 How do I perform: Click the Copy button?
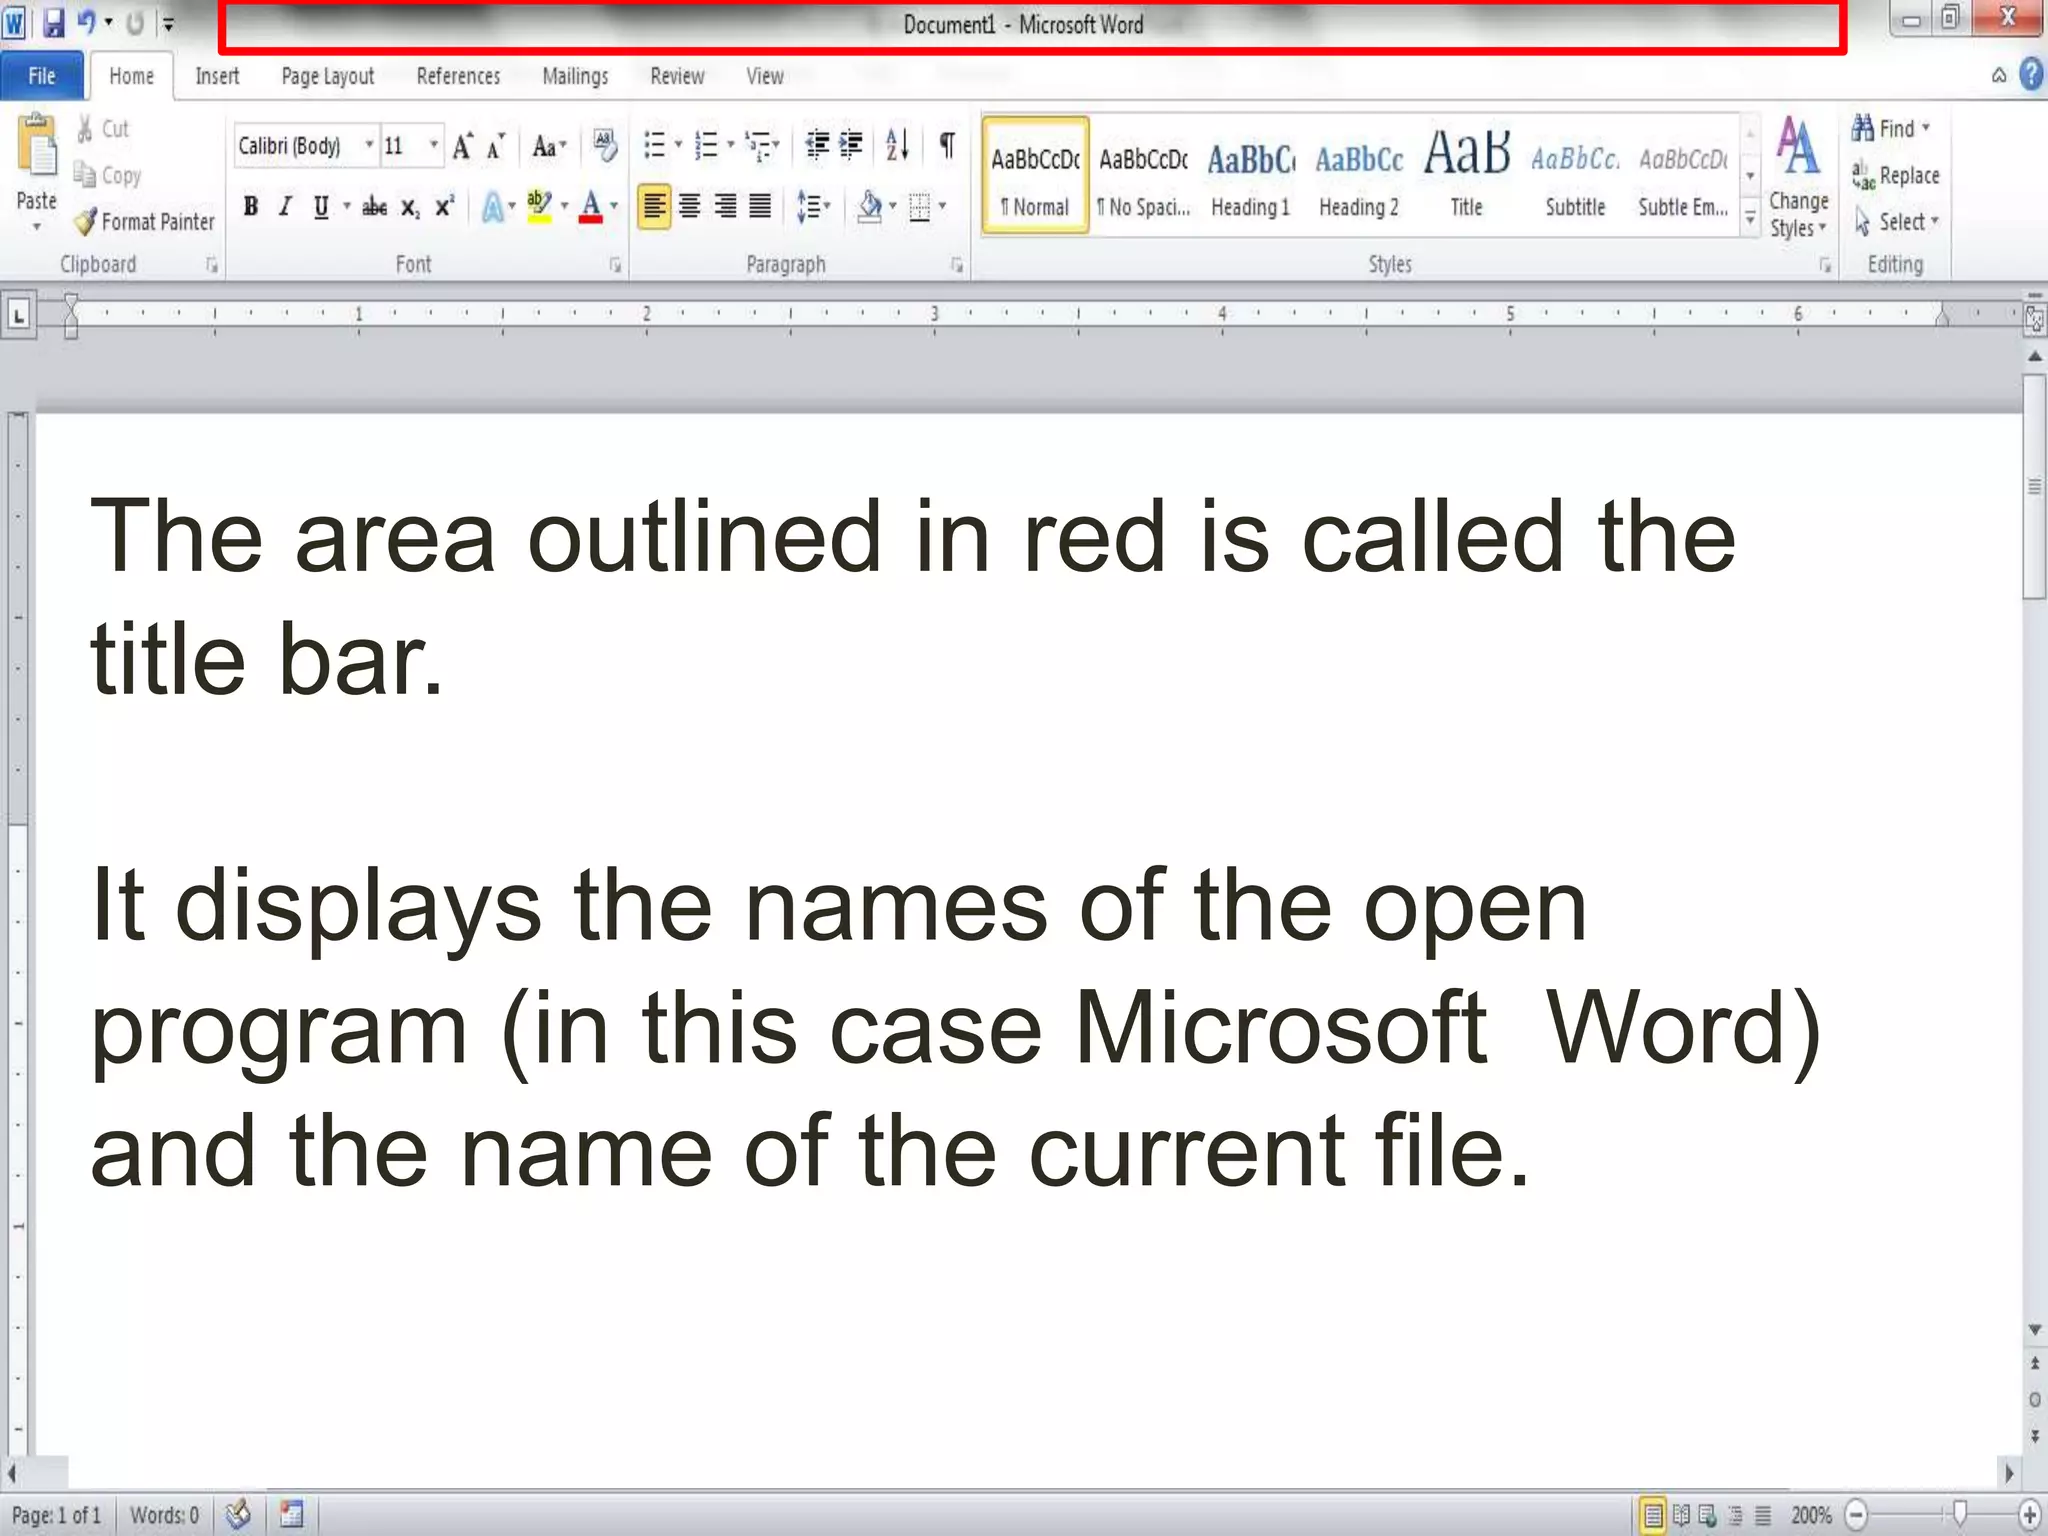point(108,176)
